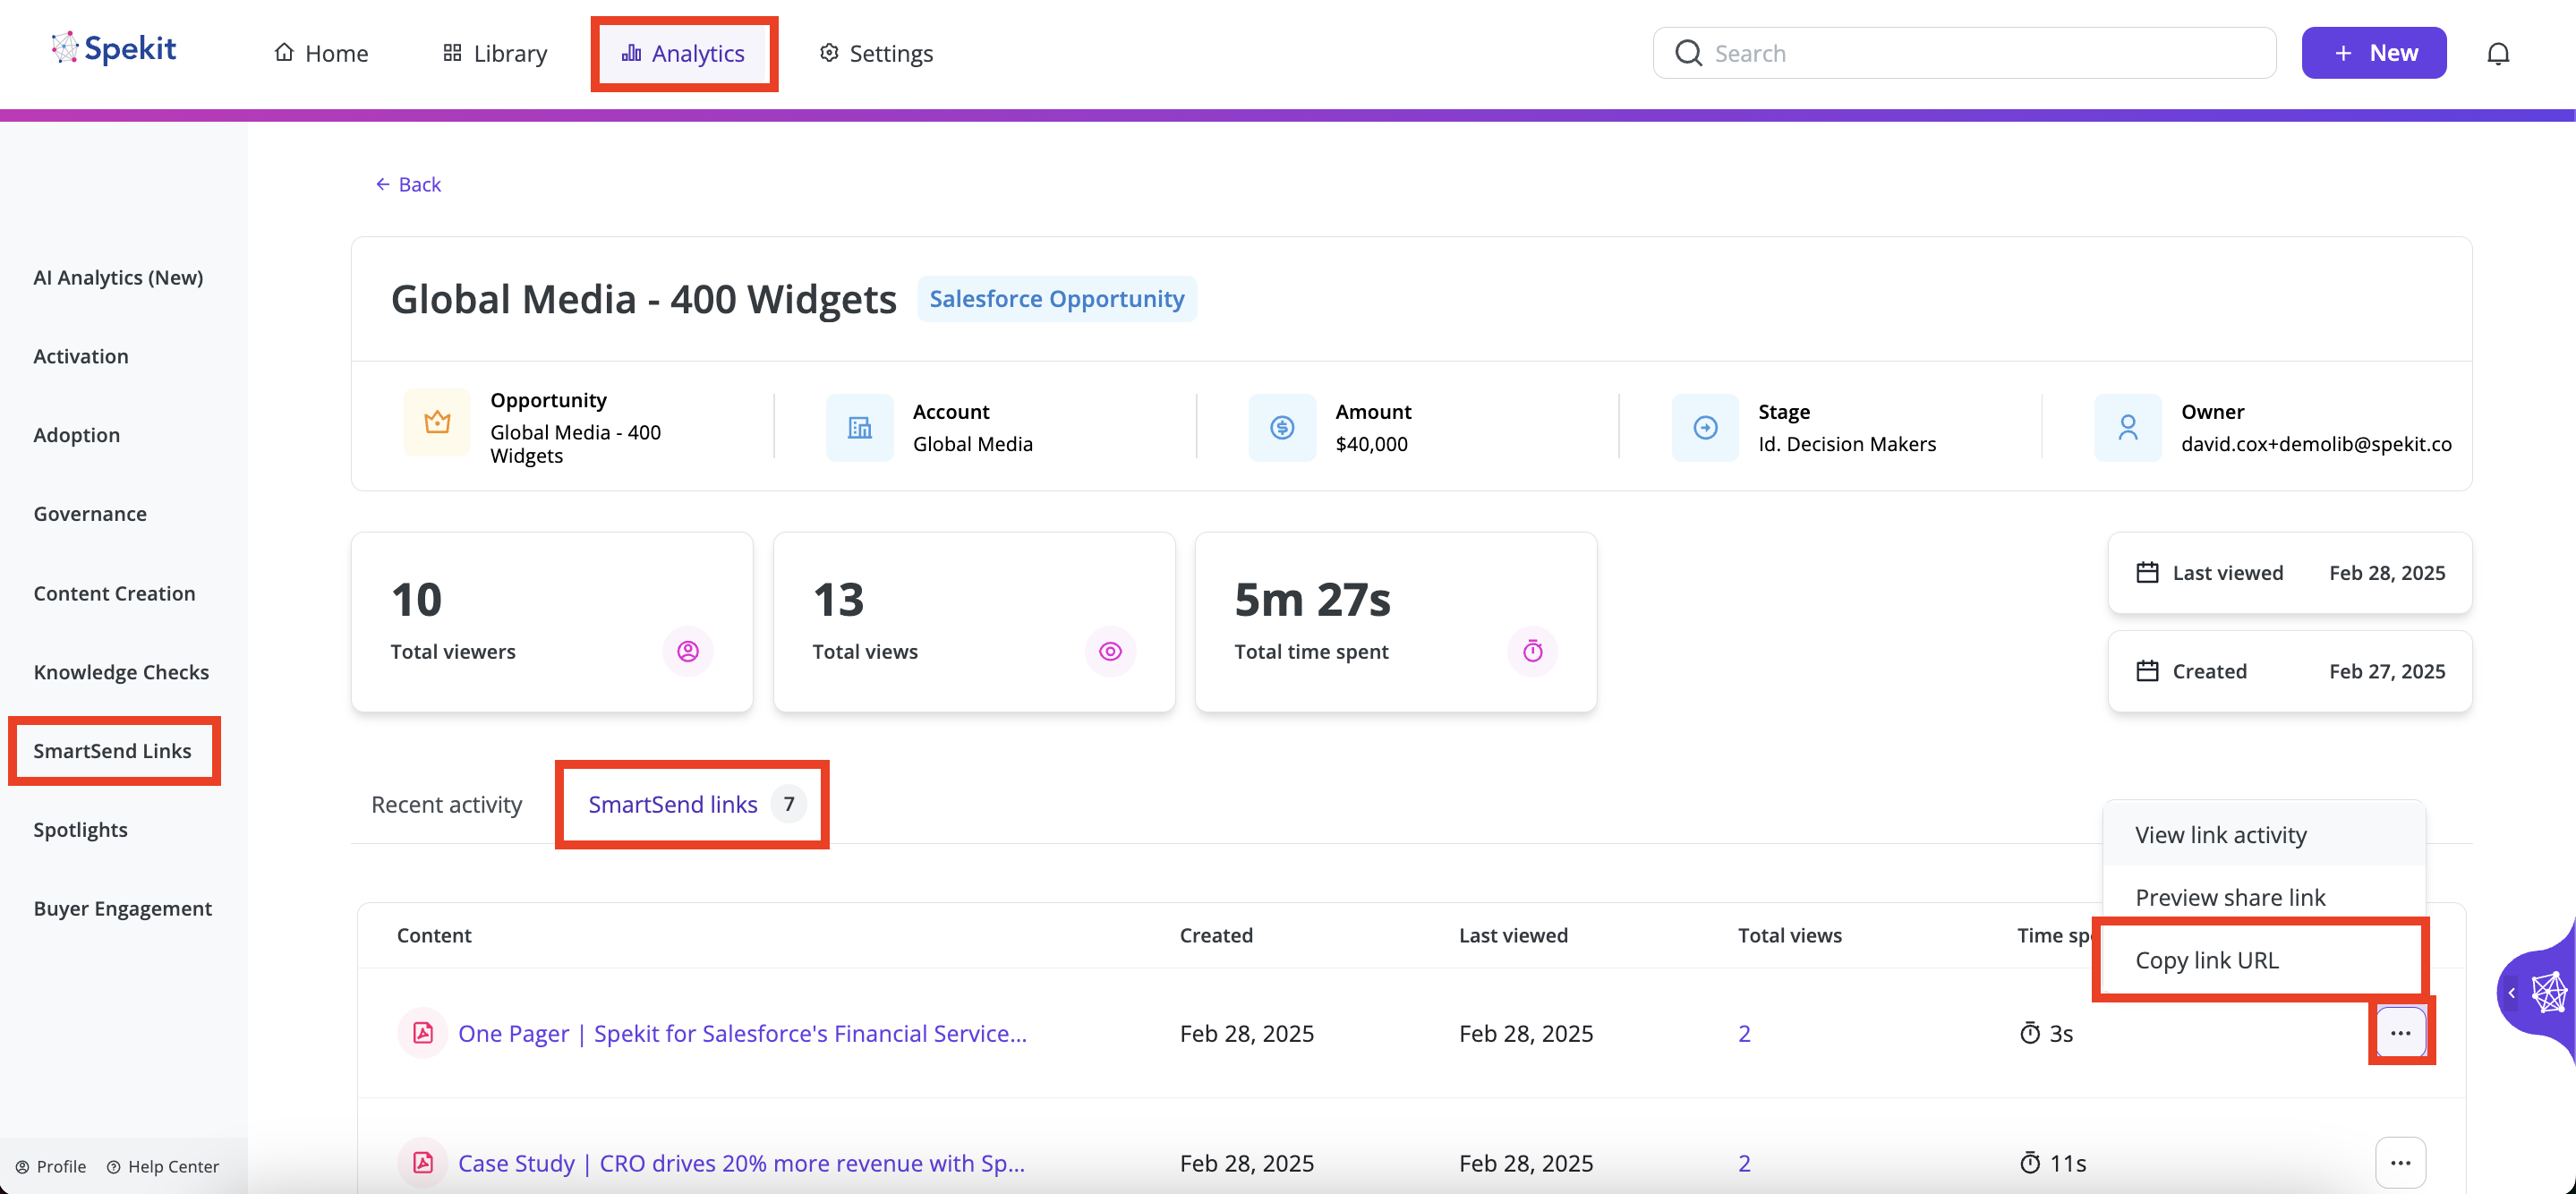Click the Global Media - 400 Widgets title
Viewport: 2576px width, 1194px height.
(x=643, y=299)
